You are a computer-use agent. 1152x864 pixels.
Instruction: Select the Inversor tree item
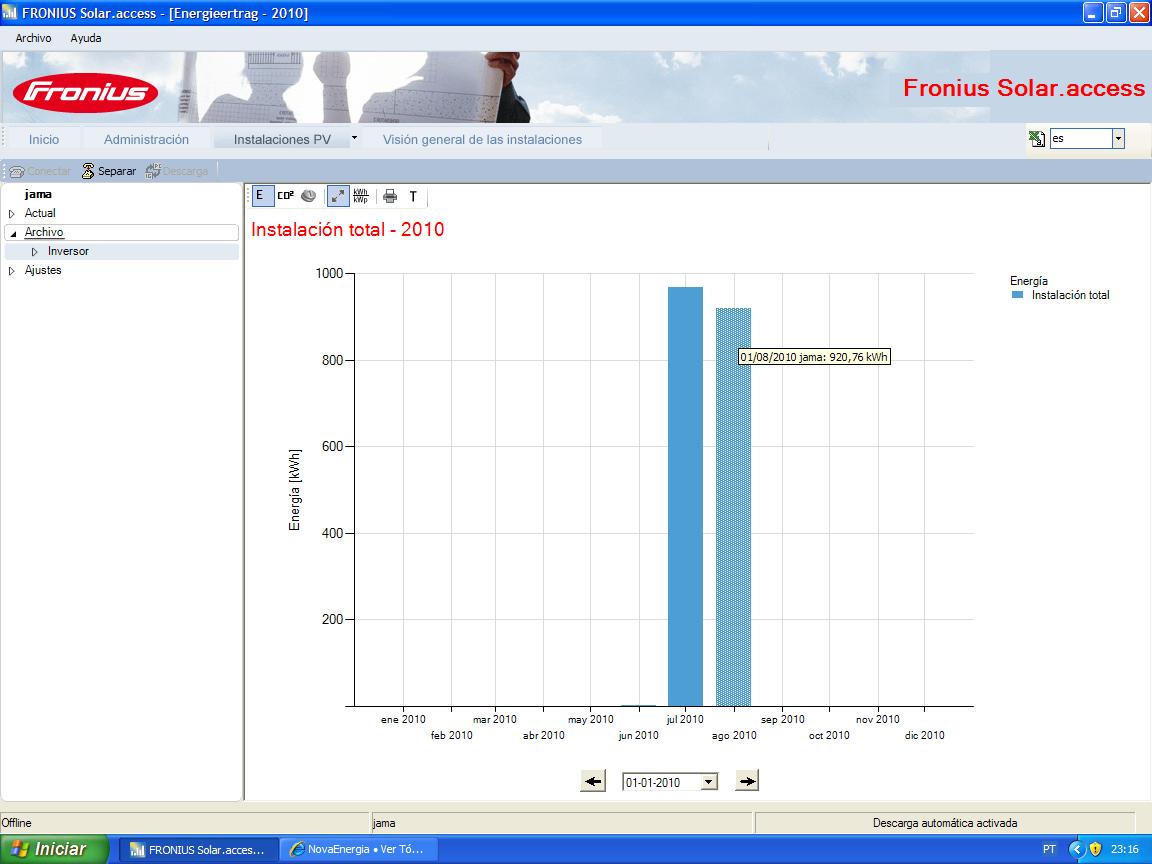pos(68,251)
